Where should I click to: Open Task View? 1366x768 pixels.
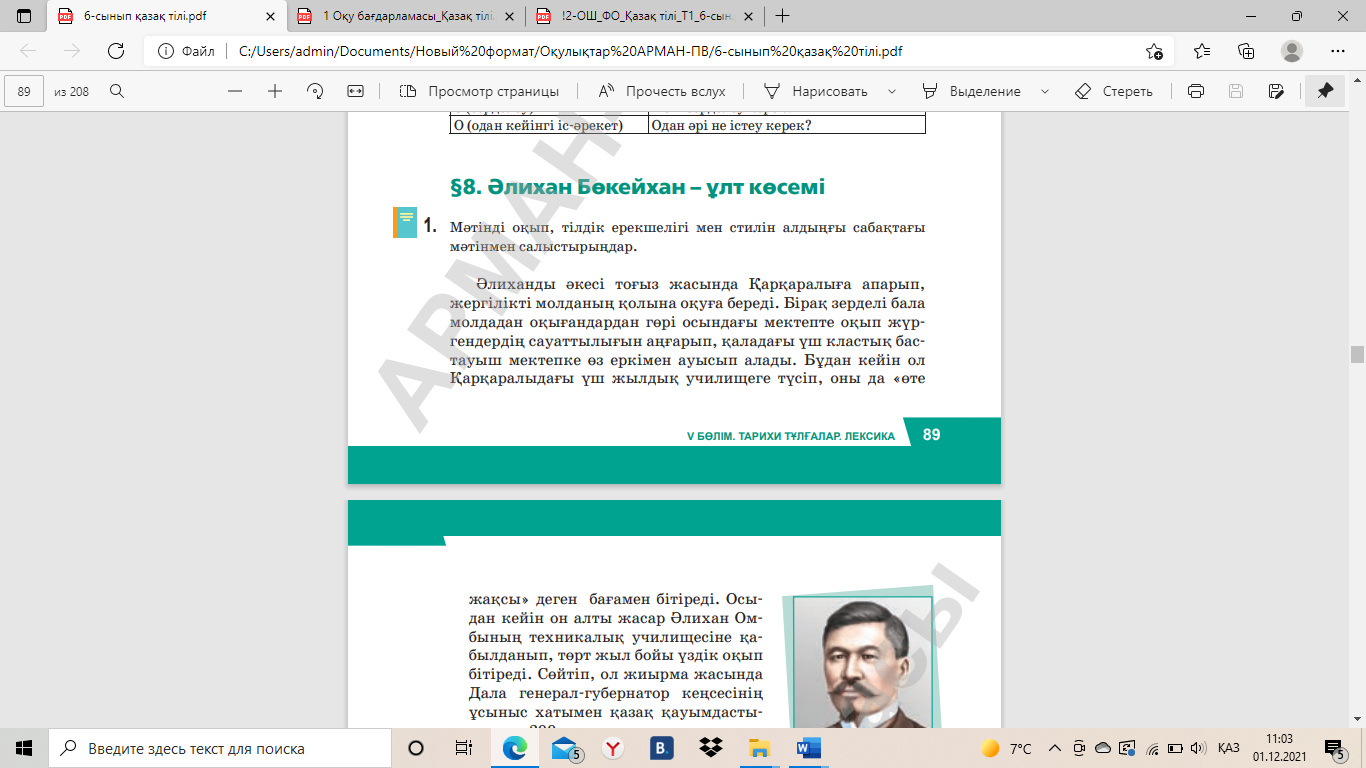coord(463,748)
